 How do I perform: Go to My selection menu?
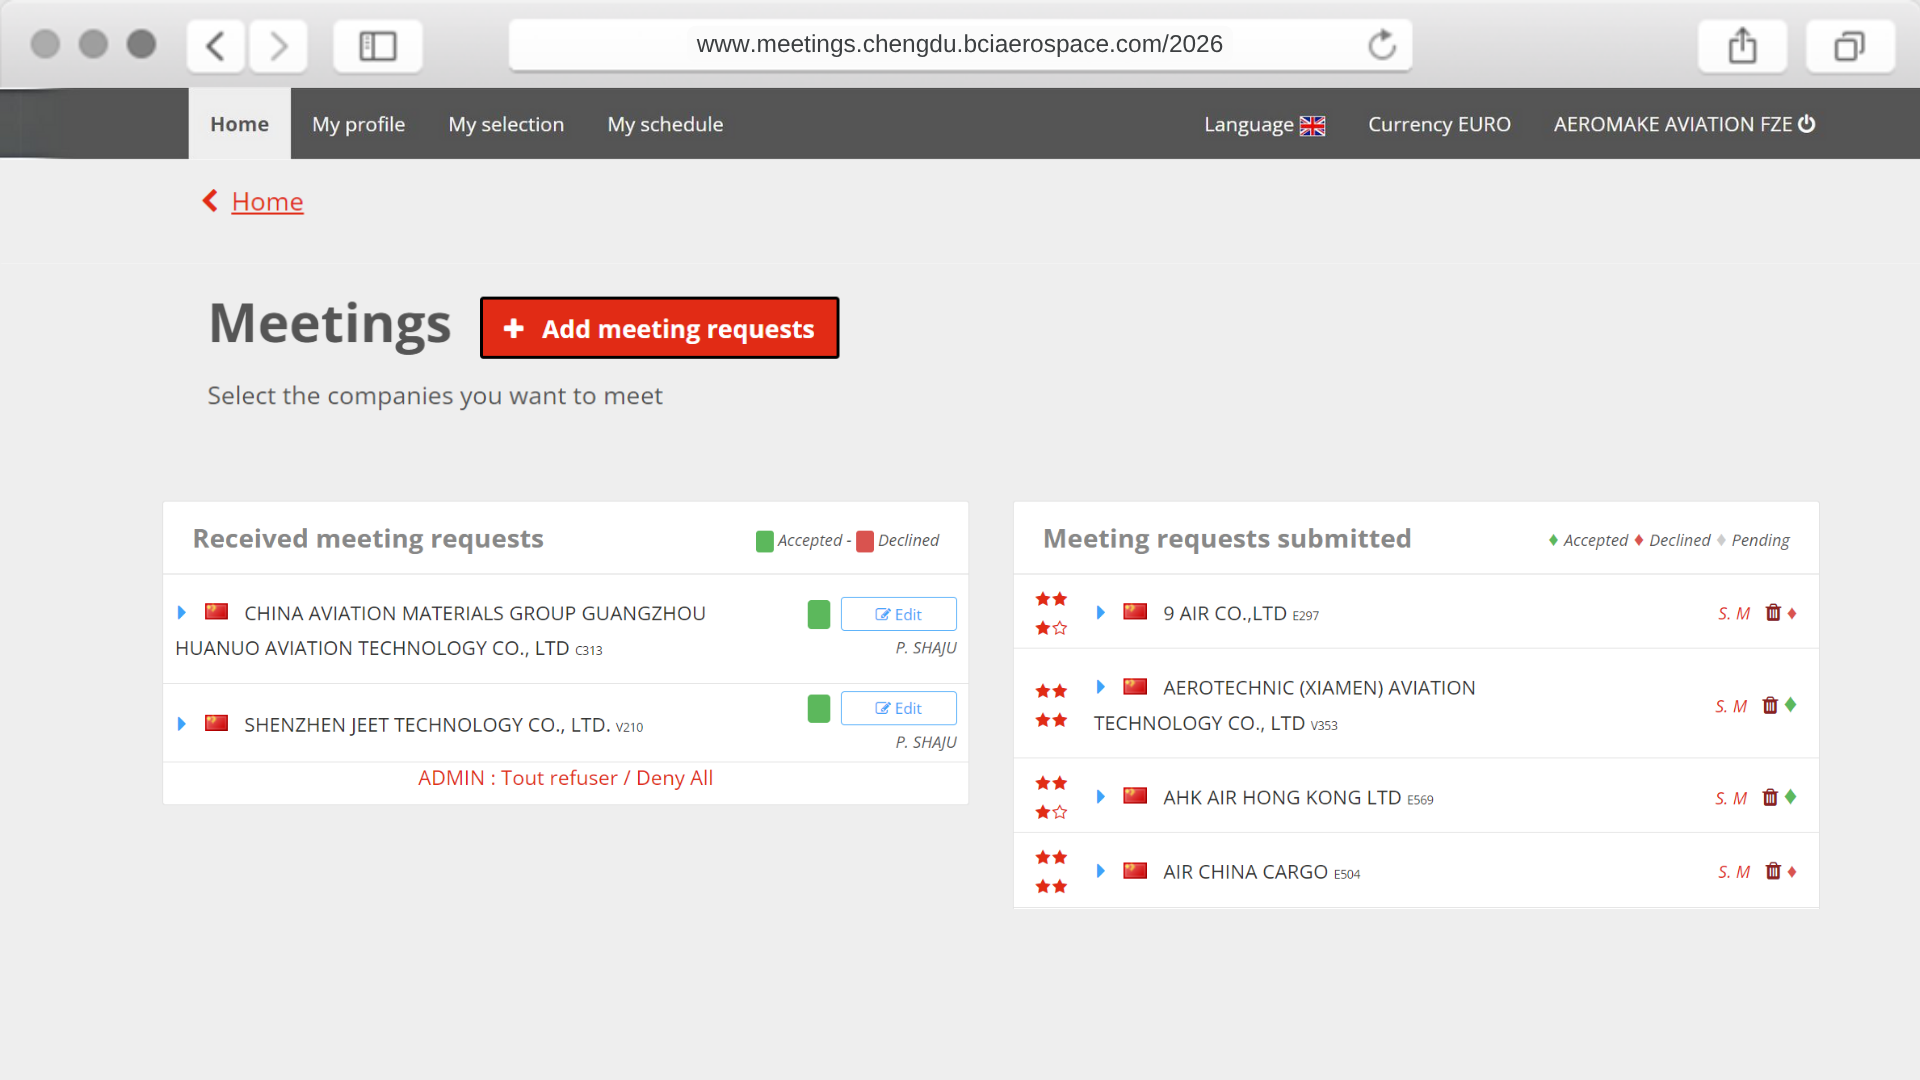[x=506, y=124]
